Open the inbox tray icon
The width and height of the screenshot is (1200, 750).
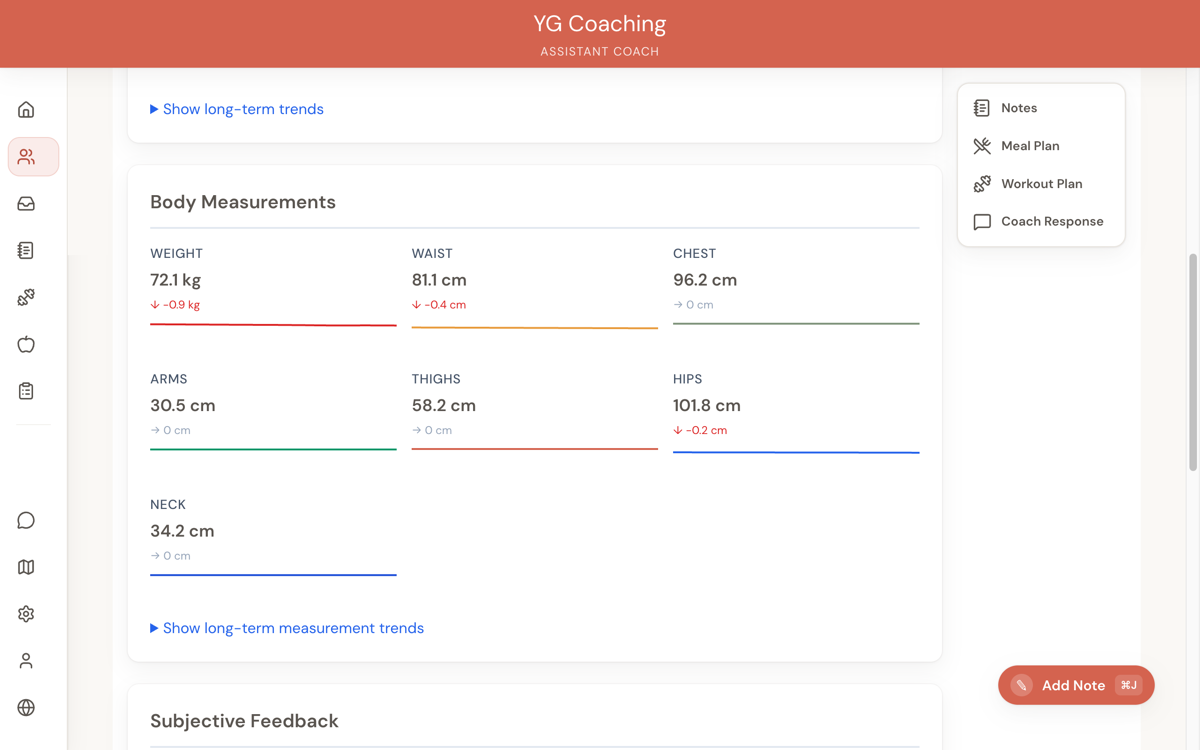pos(26,204)
